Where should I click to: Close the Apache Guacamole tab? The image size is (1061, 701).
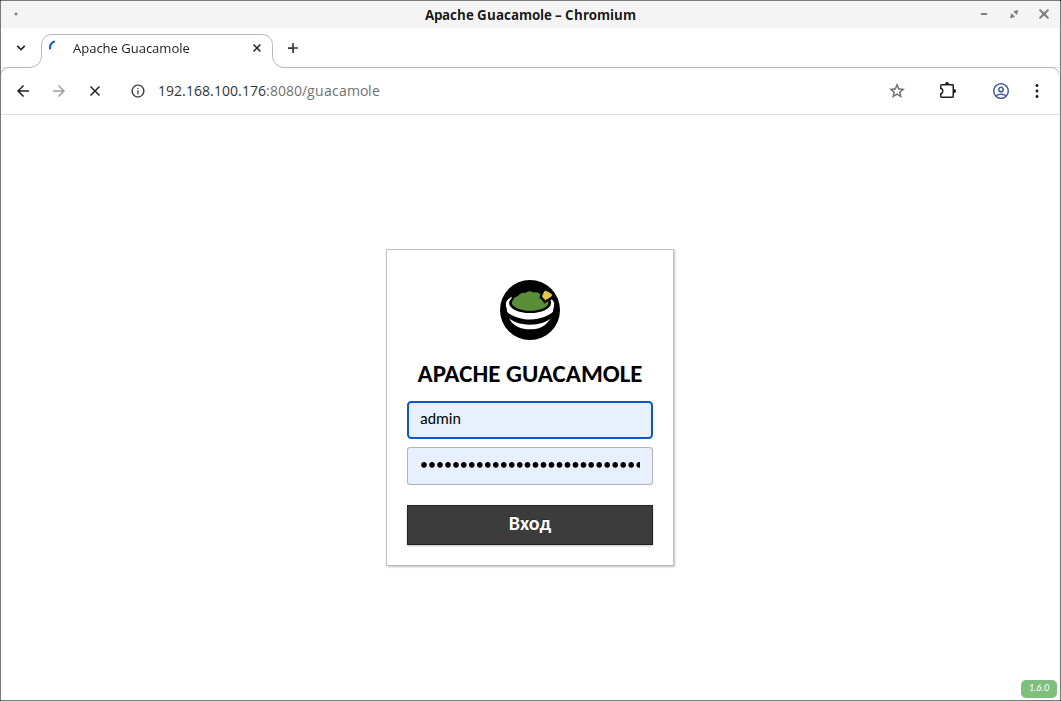[257, 48]
